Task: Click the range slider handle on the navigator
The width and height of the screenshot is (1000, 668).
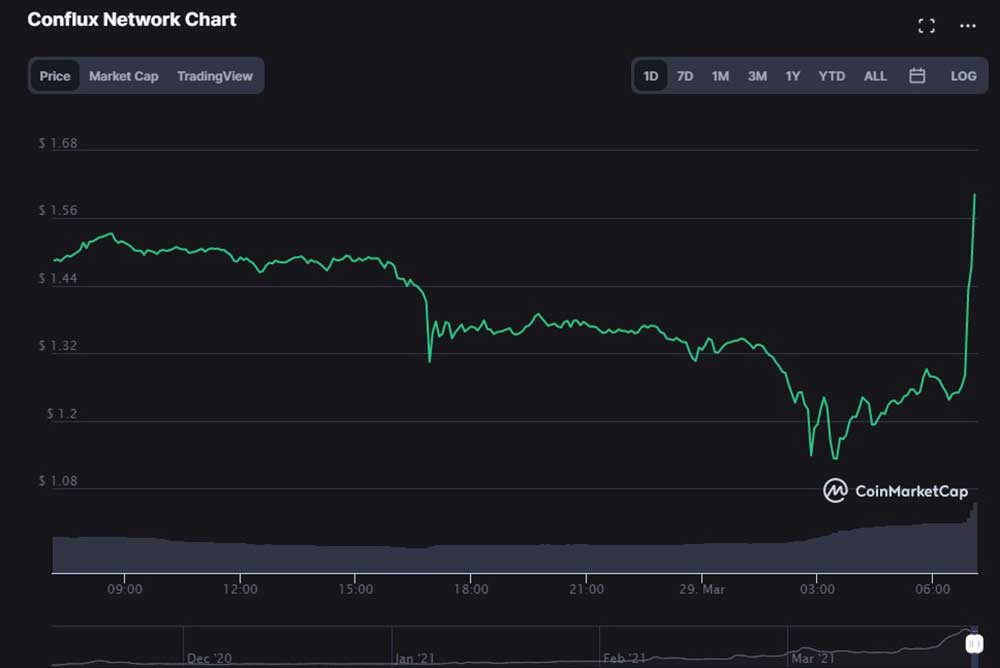Action: 974,644
